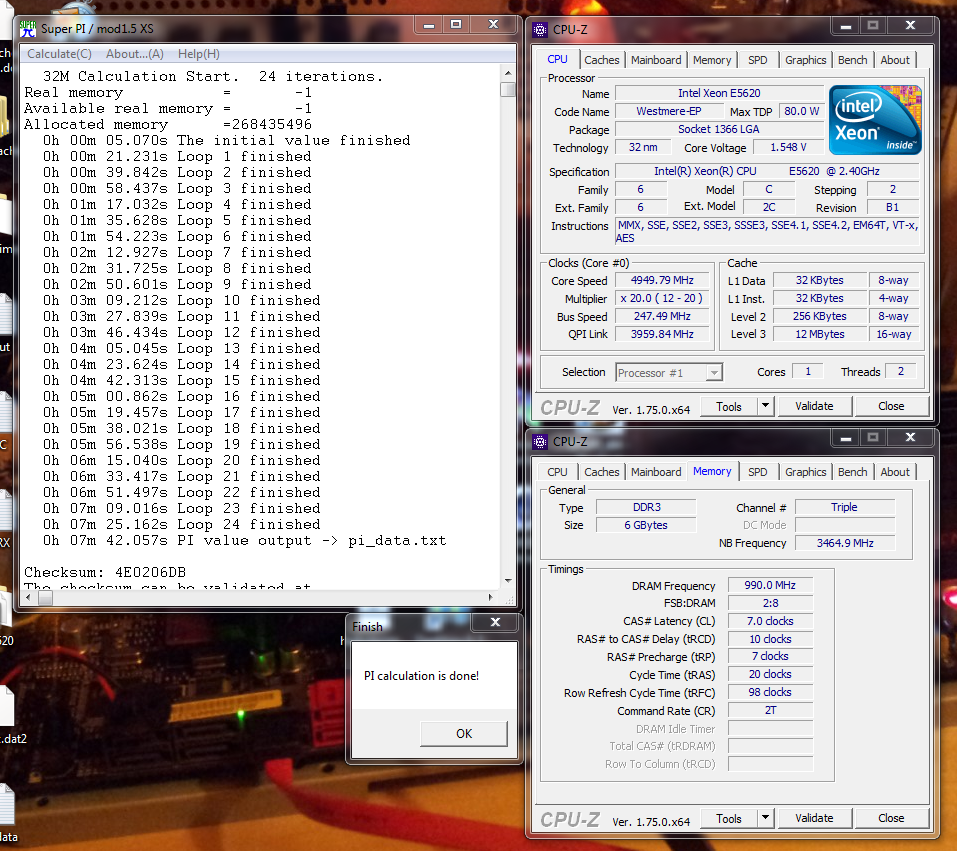Click the QPI Link value 3959.84 MHz
The height and width of the screenshot is (851, 957).
pyautogui.click(x=662, y=334)
